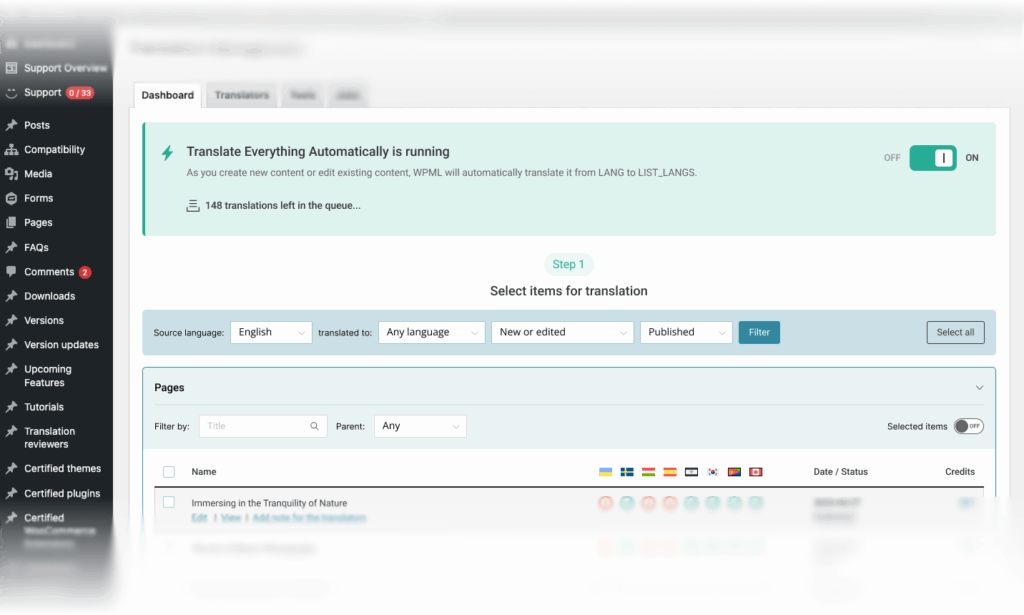Click the Media library icon
The height and width of the screenshot is (615, 1024).
click(x=11, y=174)
